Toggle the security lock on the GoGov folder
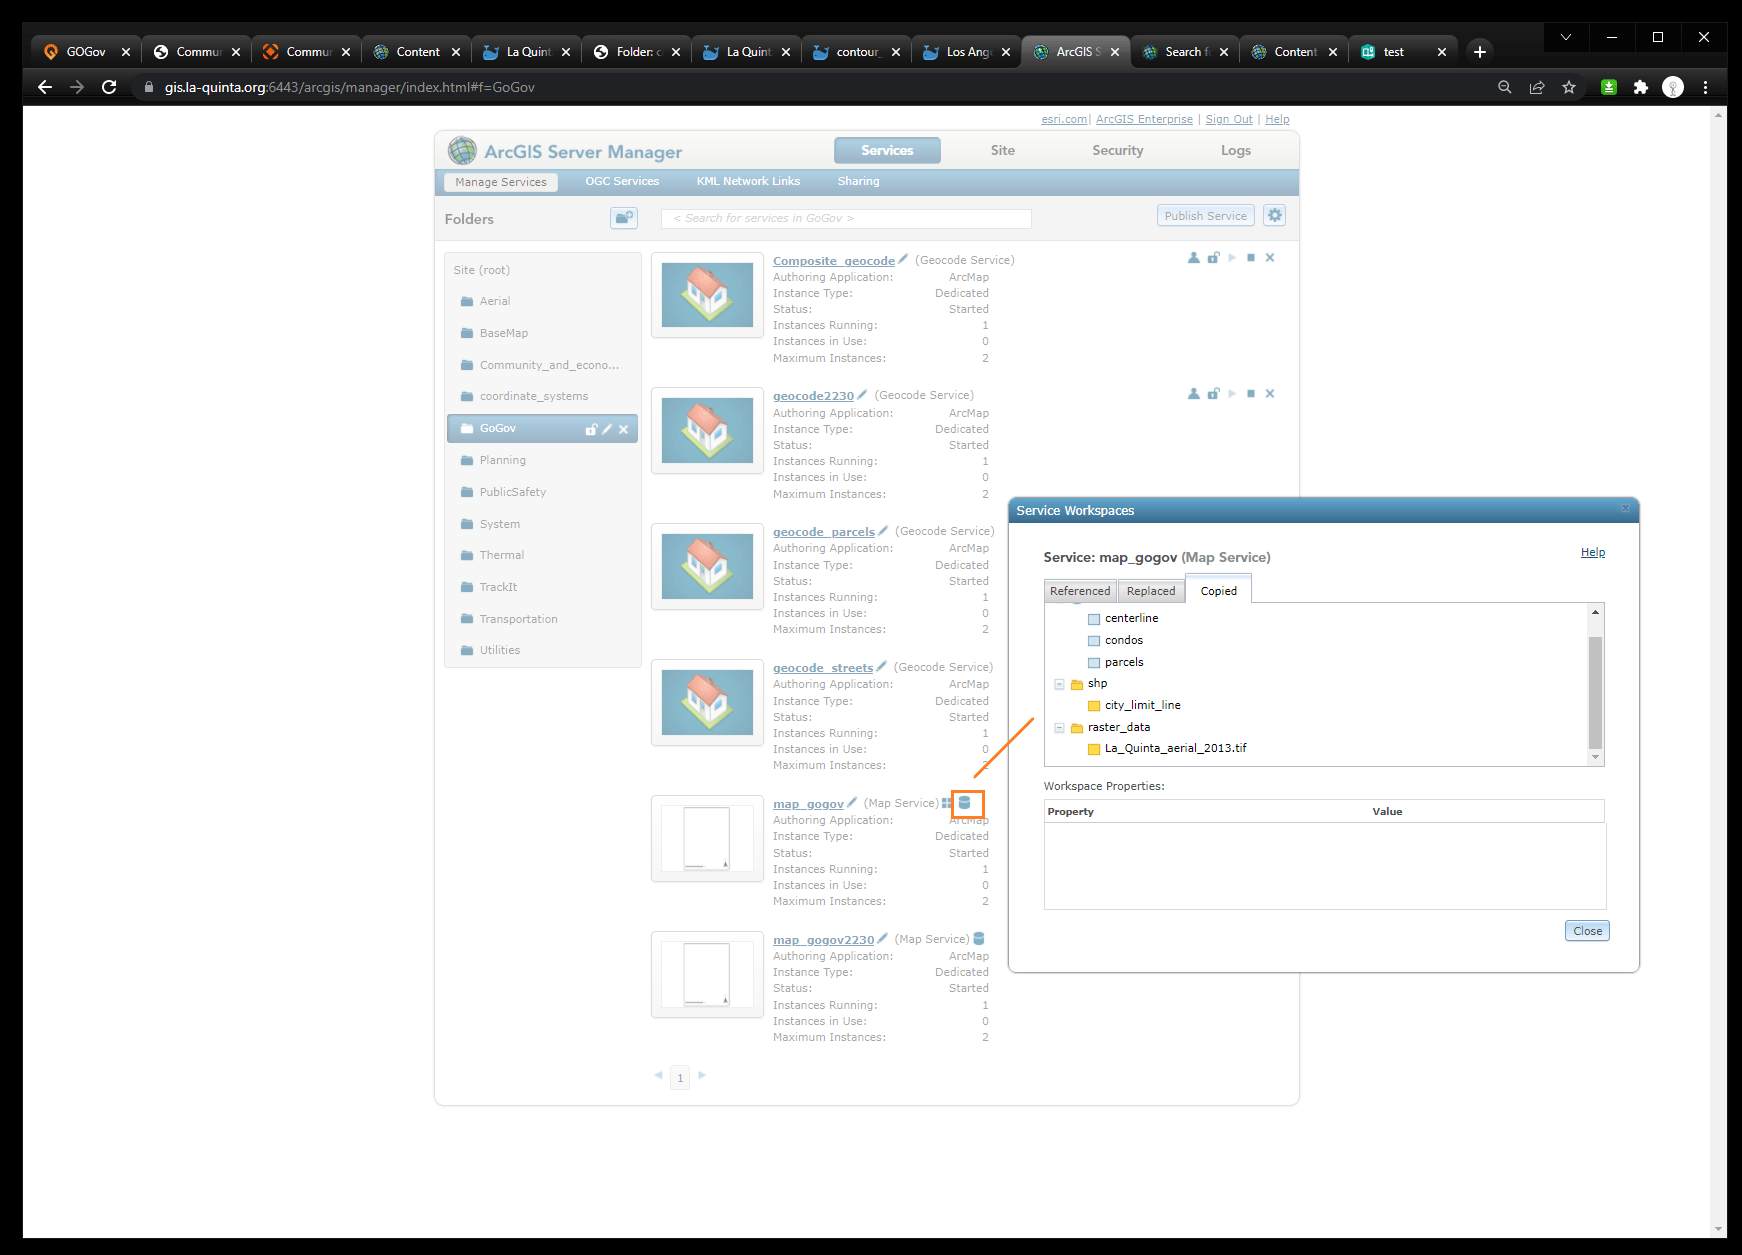The width and height of the screenshot is (1742, 1255). (x=591, y=429)
